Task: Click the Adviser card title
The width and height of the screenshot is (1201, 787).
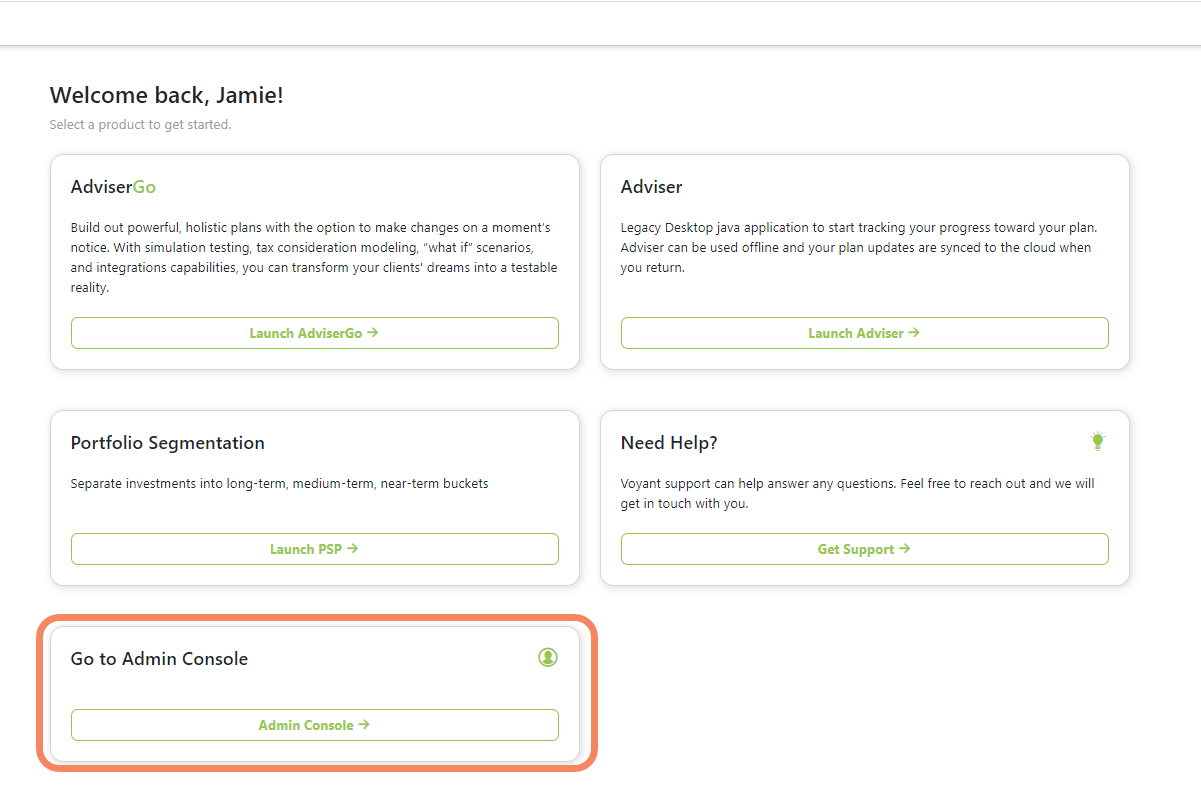Action: 651,187
